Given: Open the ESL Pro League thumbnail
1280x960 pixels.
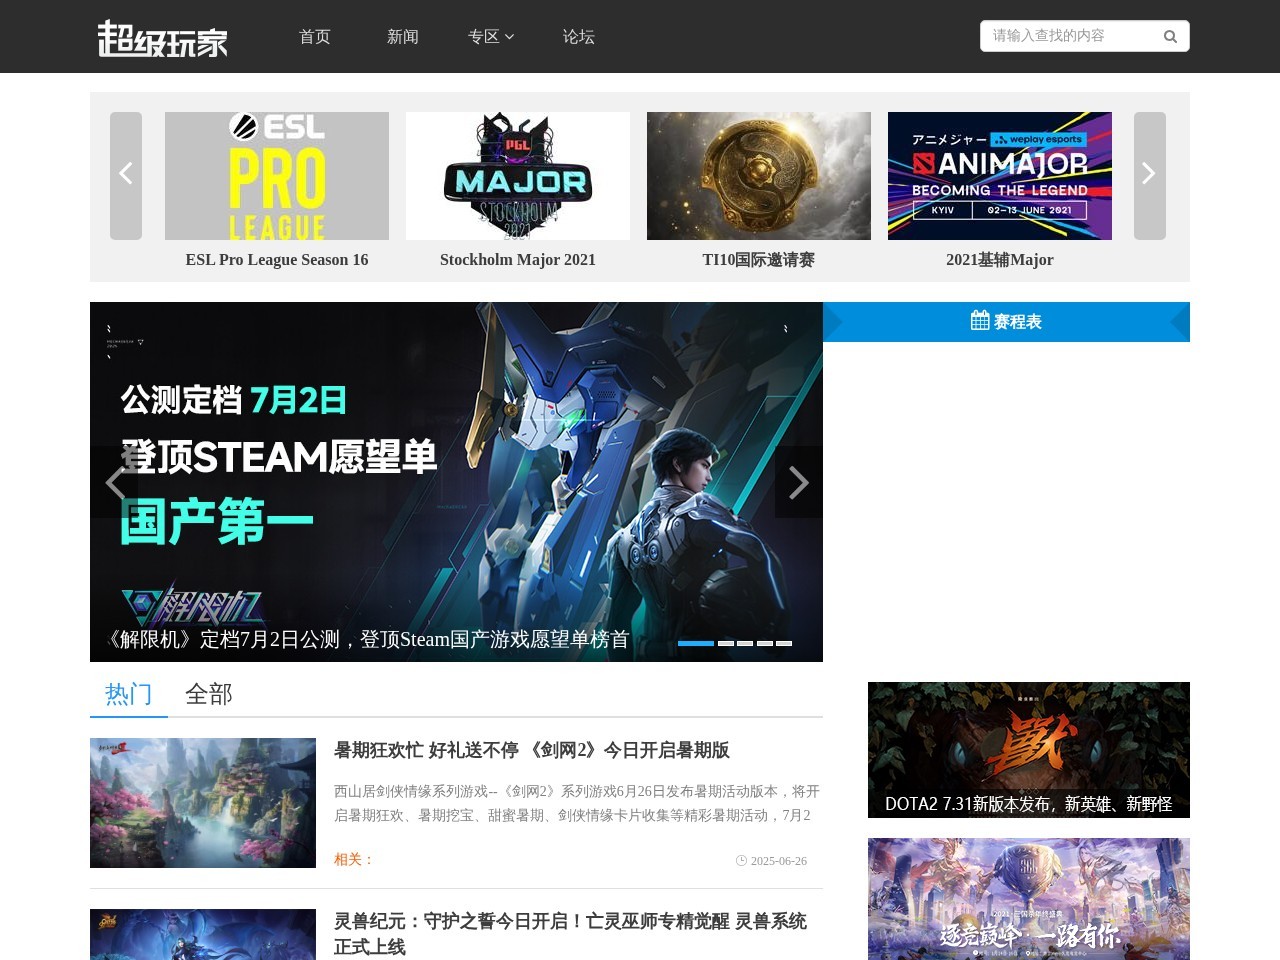Looking at the screenshot, I should click(x=277, y=176).
